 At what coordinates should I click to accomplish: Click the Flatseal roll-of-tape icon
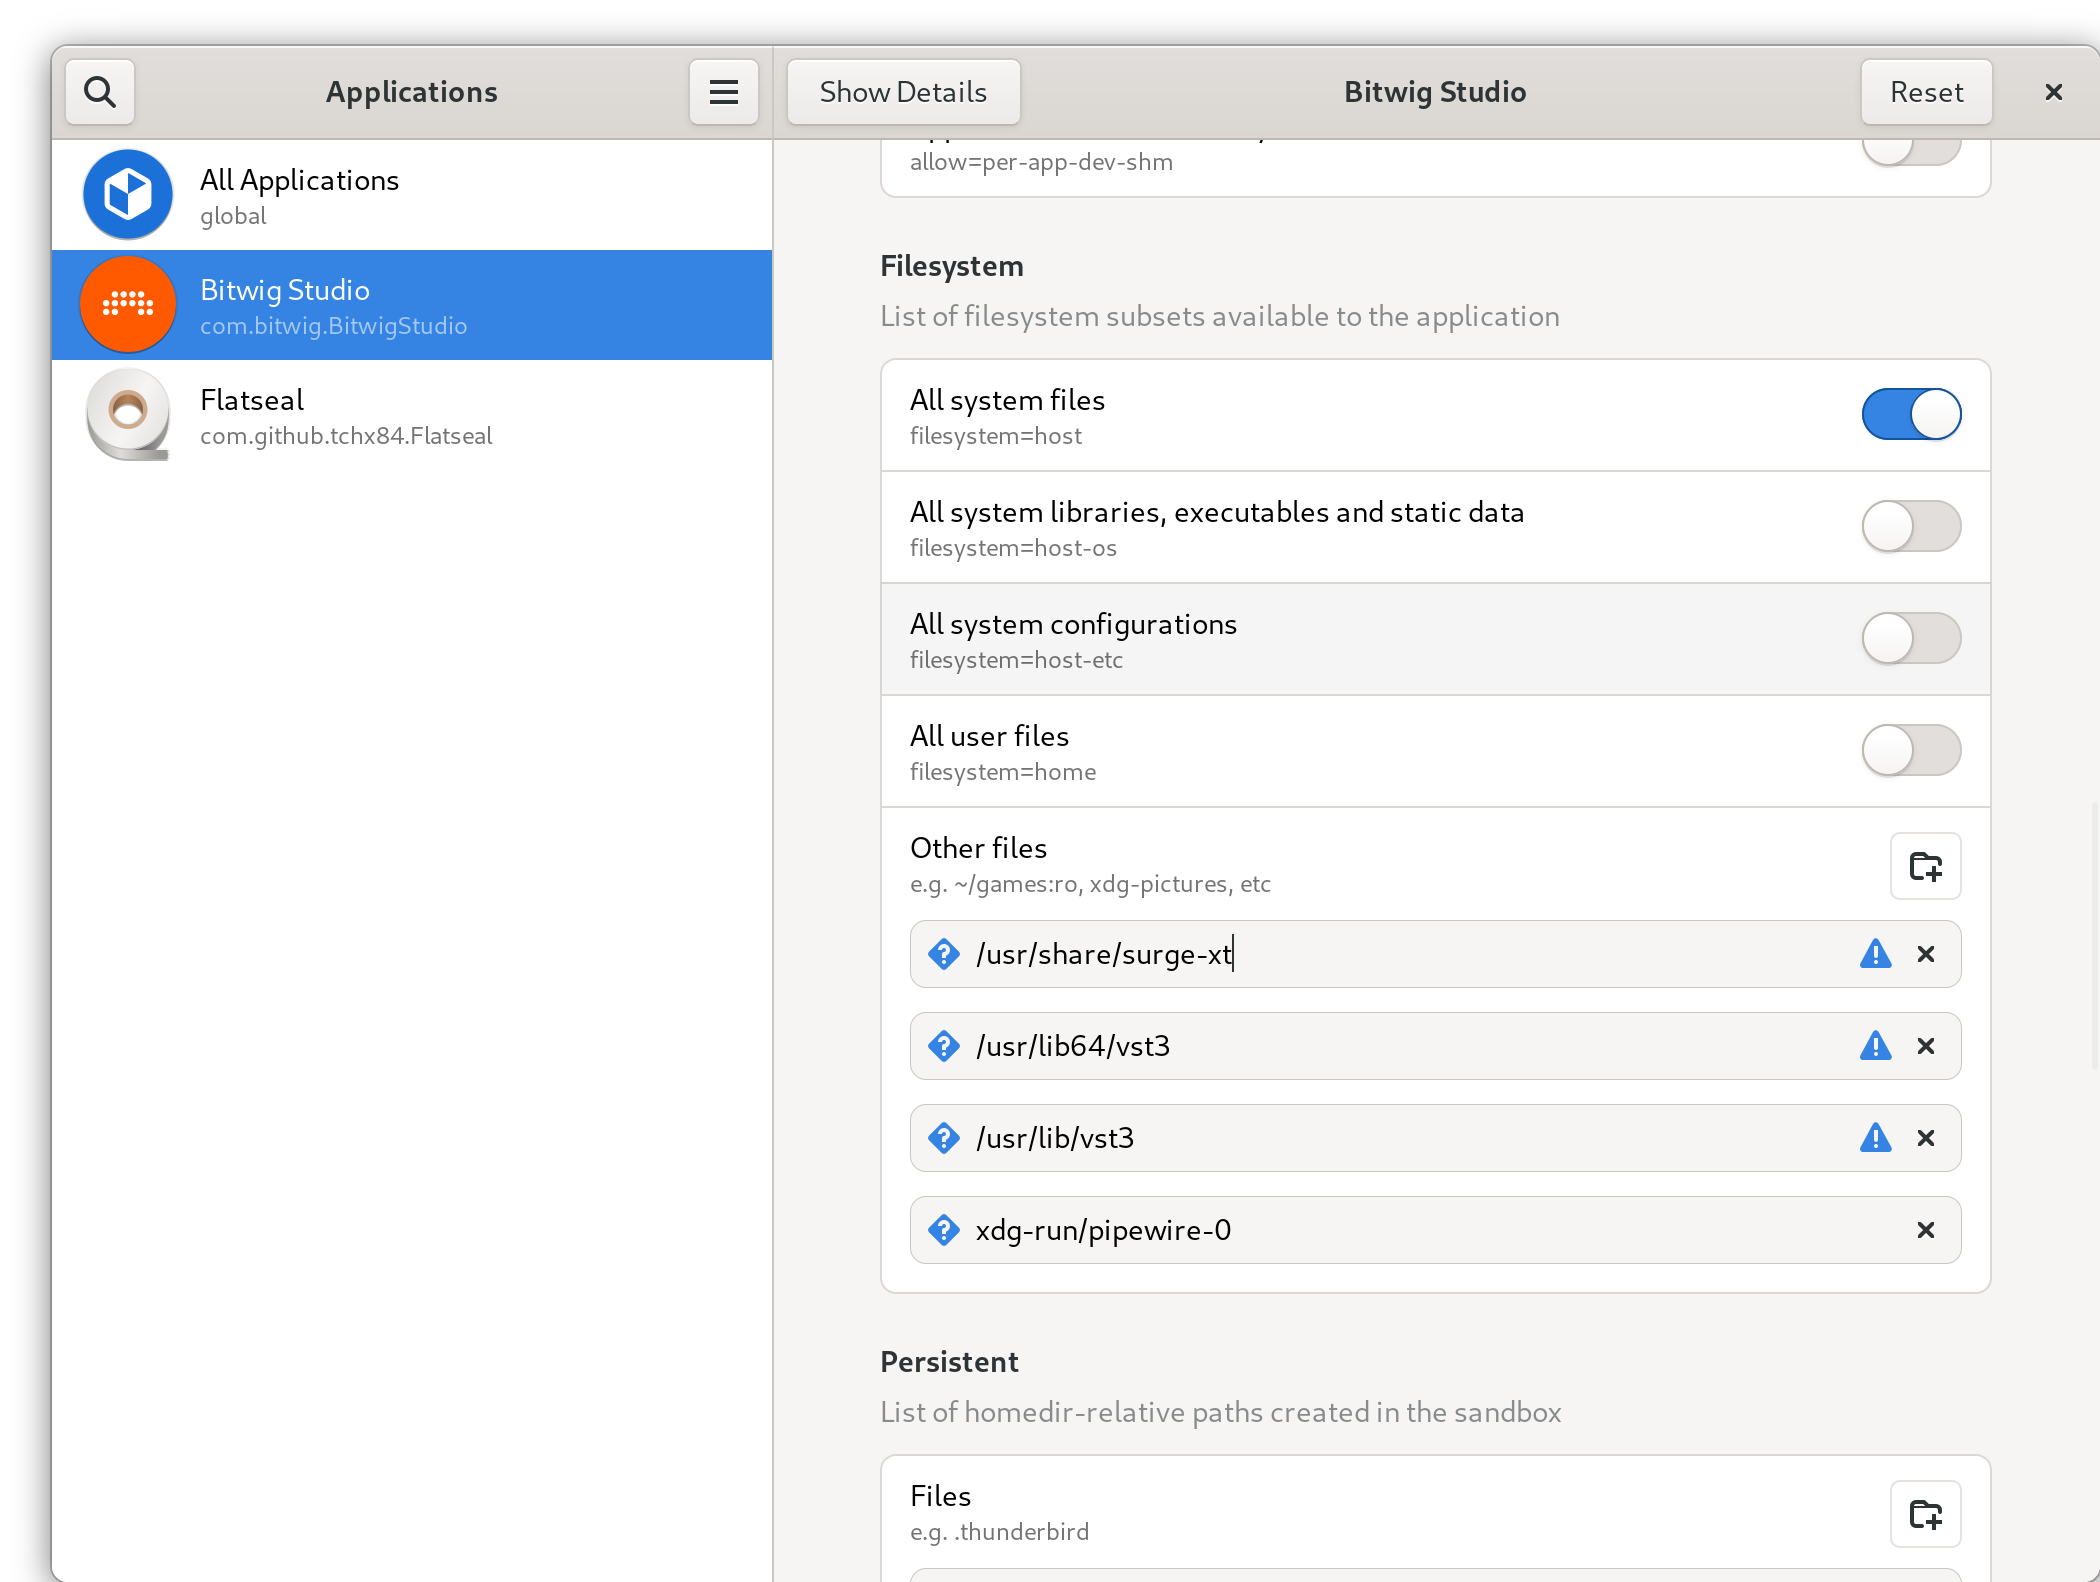tap(128, 416)
